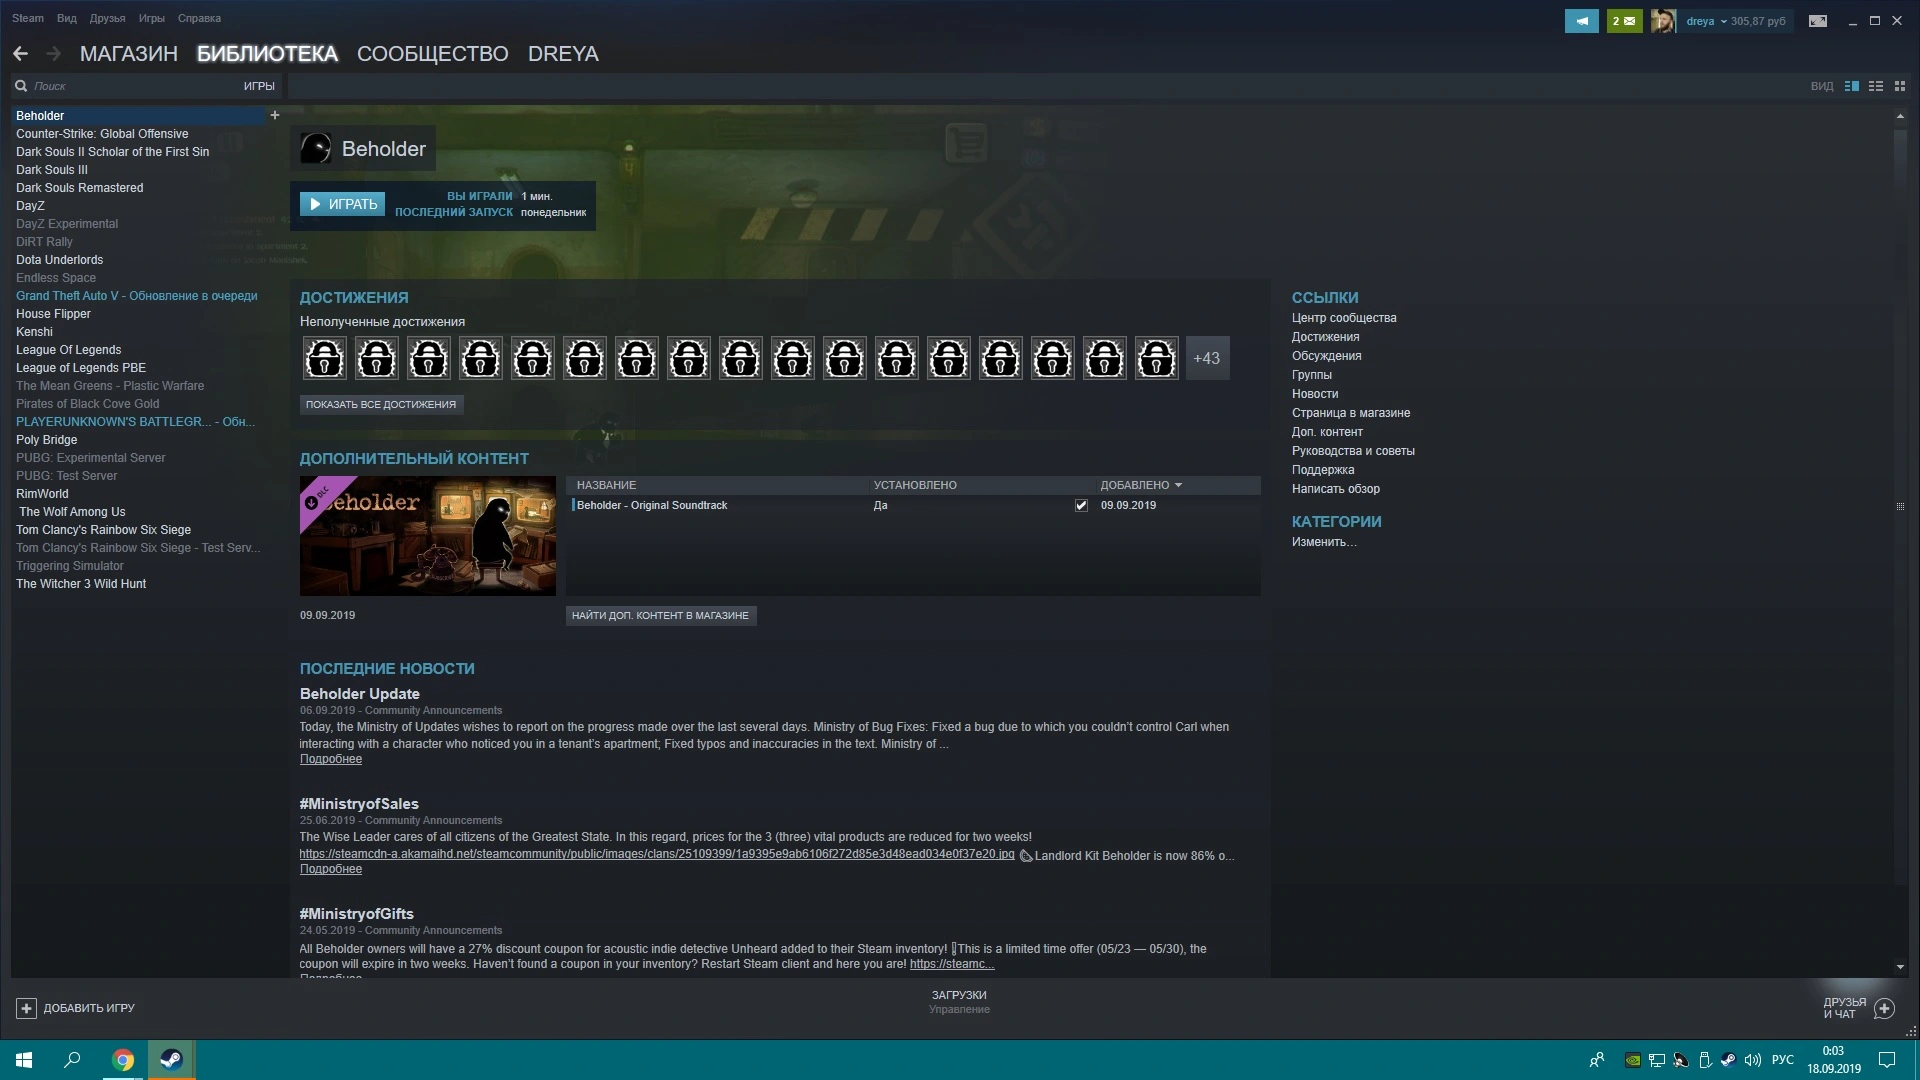Click НАЙТИ ДОП. КОНТЕНТ В МАГАЗИНЕ
The width and height of the screenshot is (1920, 1080).
point(660,616)
